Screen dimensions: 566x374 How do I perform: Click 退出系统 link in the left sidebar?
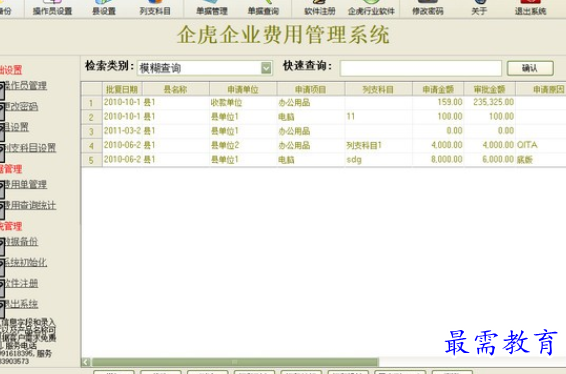tap(20, 304)
